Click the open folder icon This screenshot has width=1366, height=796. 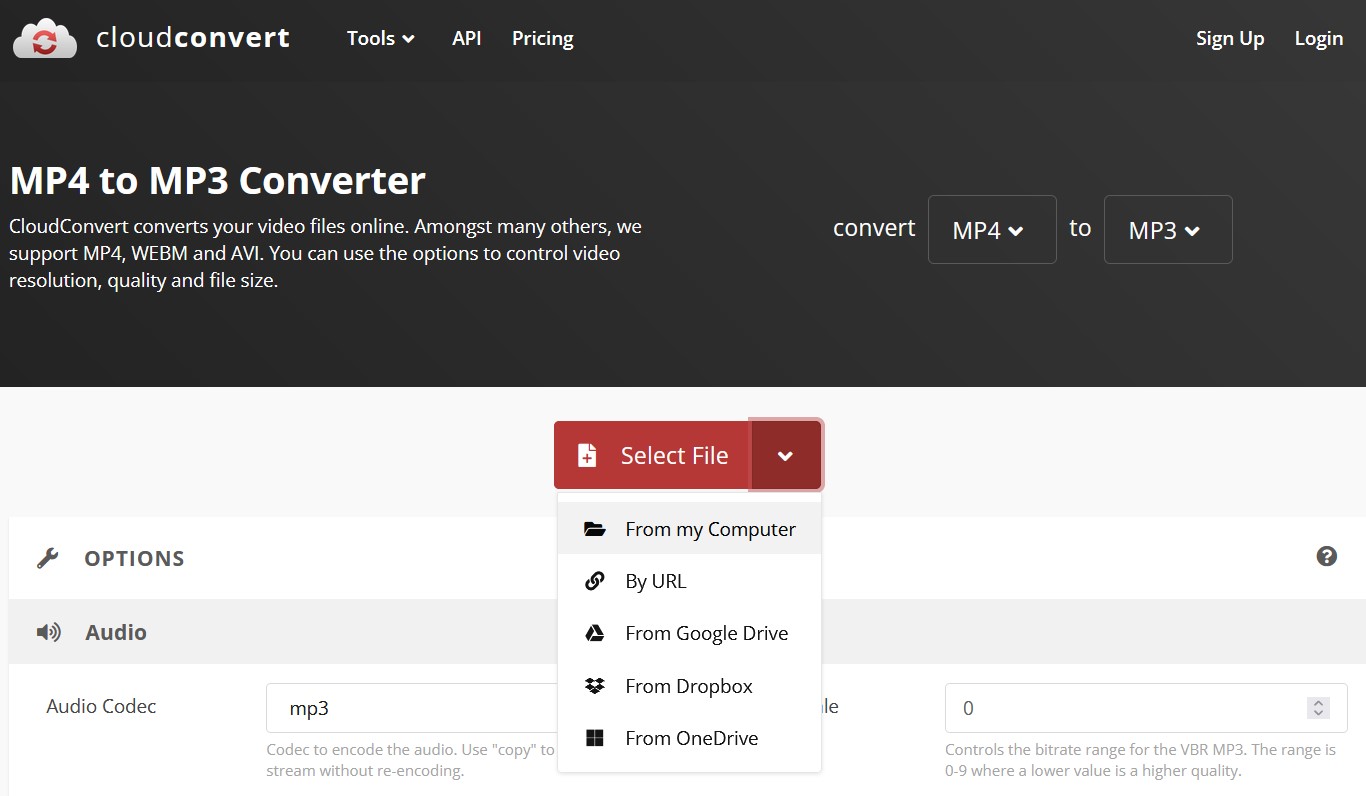pos(595,529)
